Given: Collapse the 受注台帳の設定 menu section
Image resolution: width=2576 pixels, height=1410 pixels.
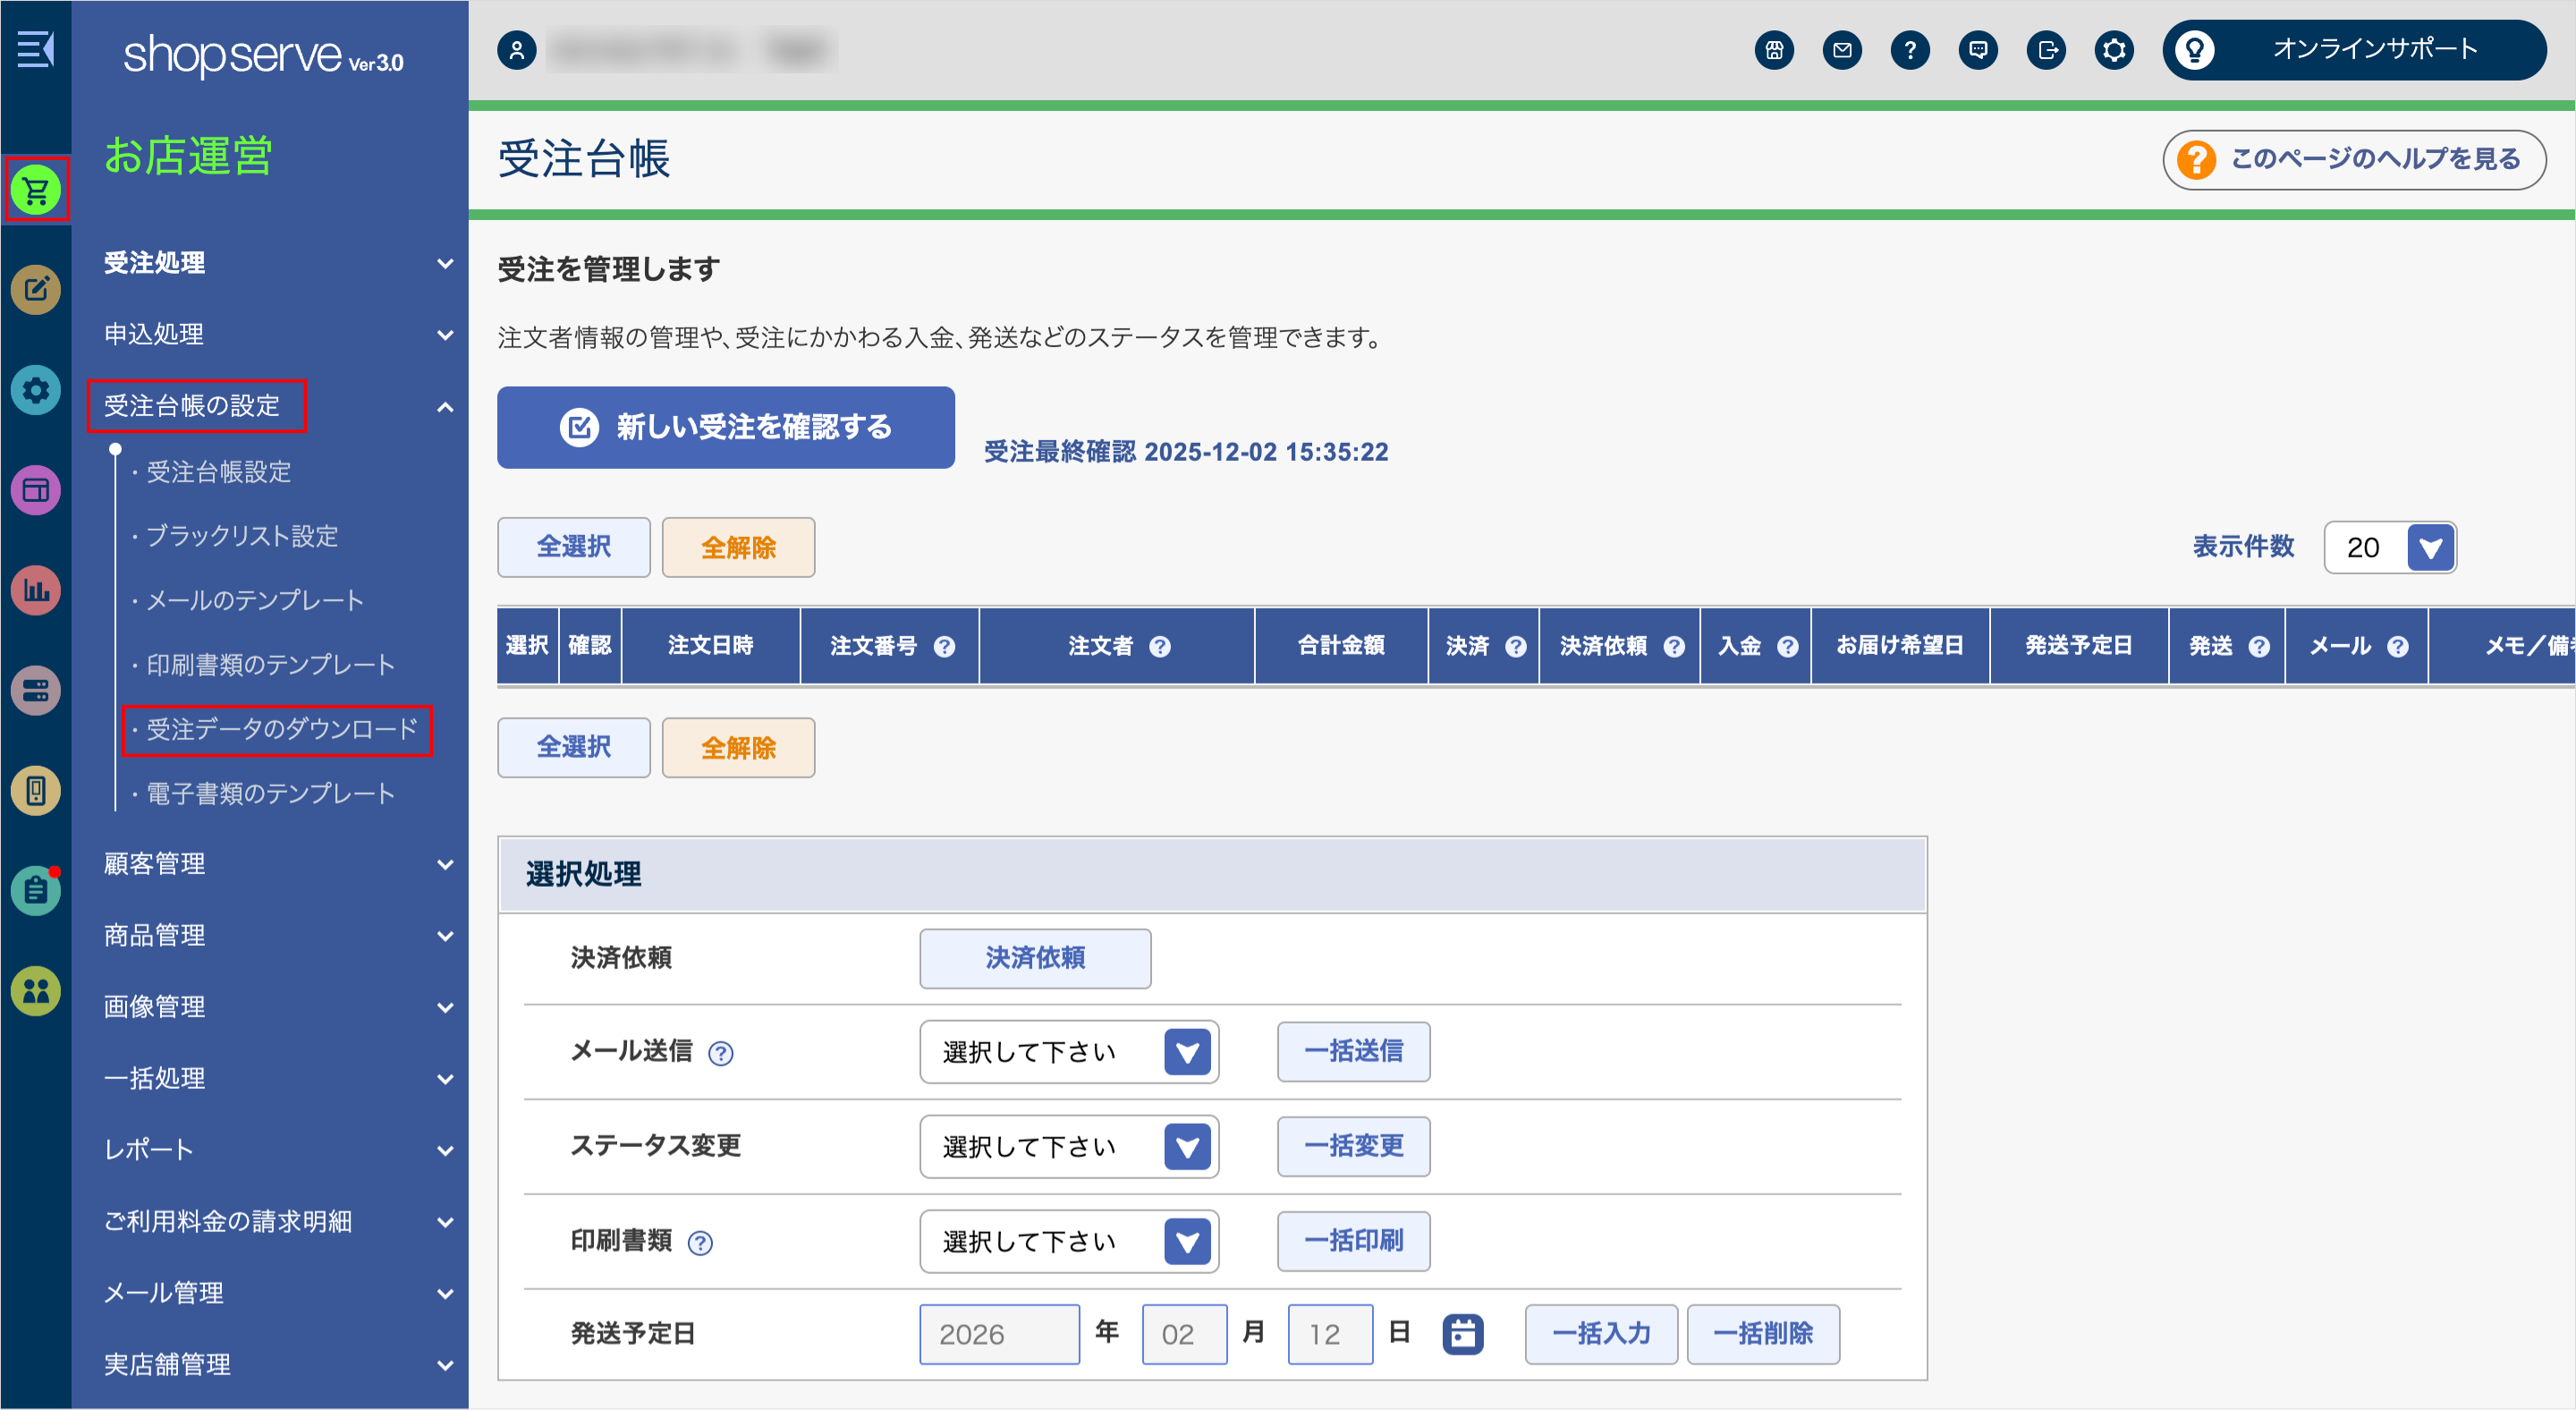Looking at the screenshot, I should pyautogui.click(x=445, y=407).
